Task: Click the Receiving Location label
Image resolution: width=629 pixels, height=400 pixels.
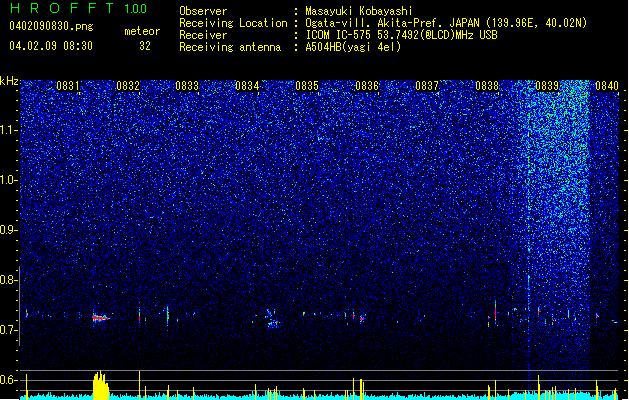Action: click(233, 23)
